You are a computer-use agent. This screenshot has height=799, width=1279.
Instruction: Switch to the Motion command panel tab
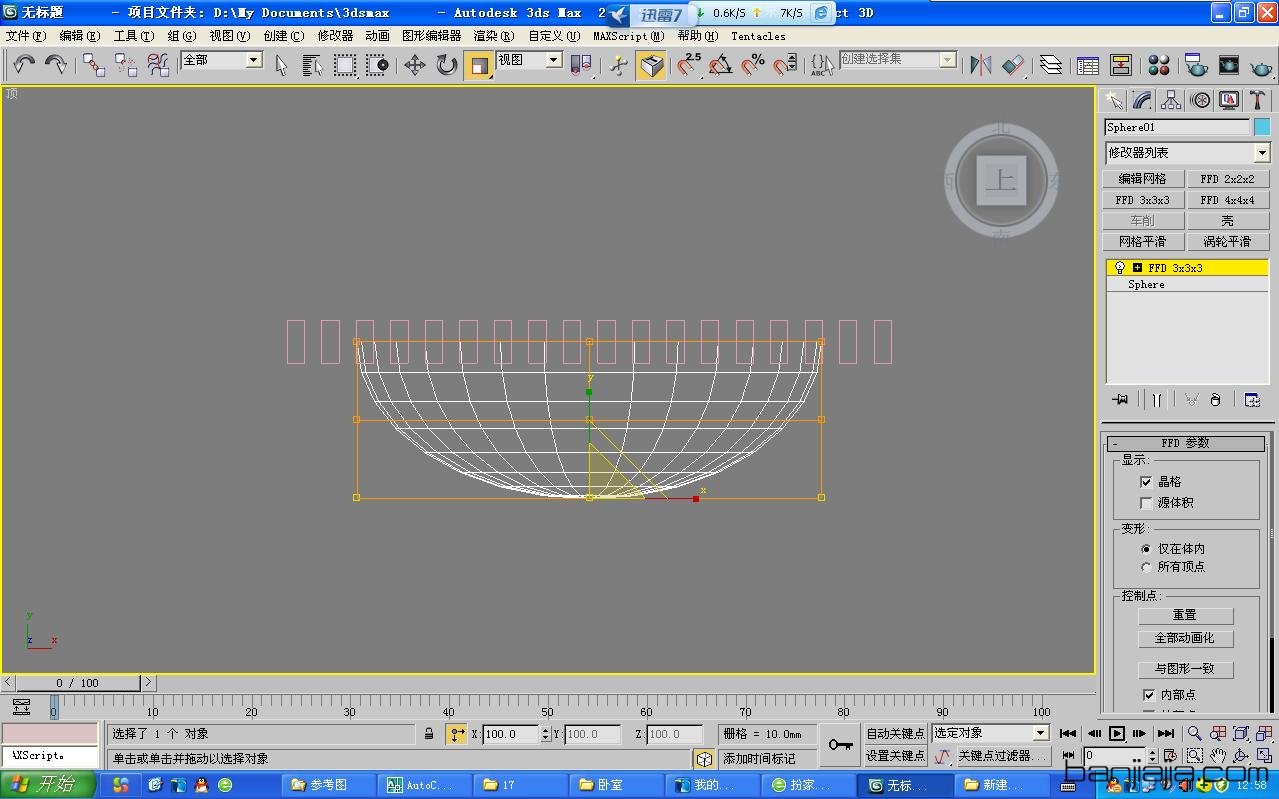pyautogui.click(x=1200, y=100)
